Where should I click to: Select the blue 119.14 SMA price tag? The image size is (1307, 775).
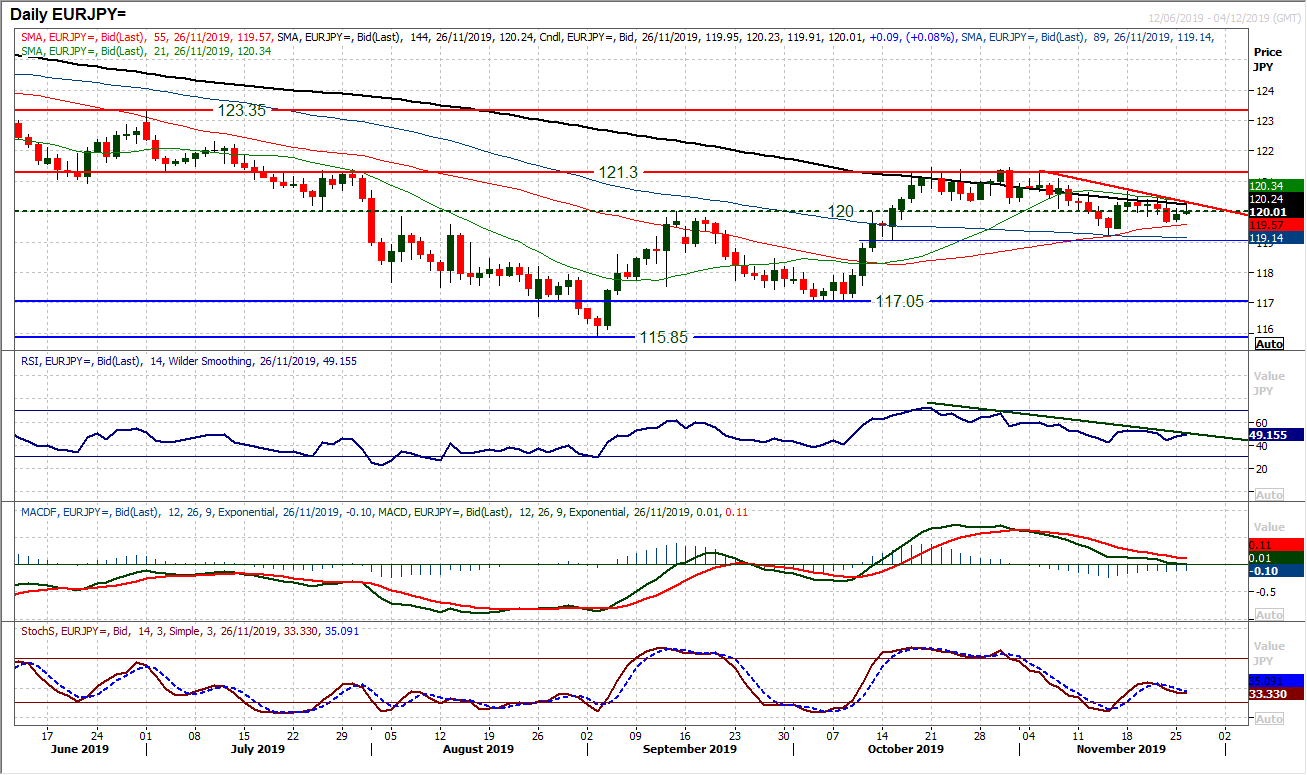click(x=1275, y=239)
